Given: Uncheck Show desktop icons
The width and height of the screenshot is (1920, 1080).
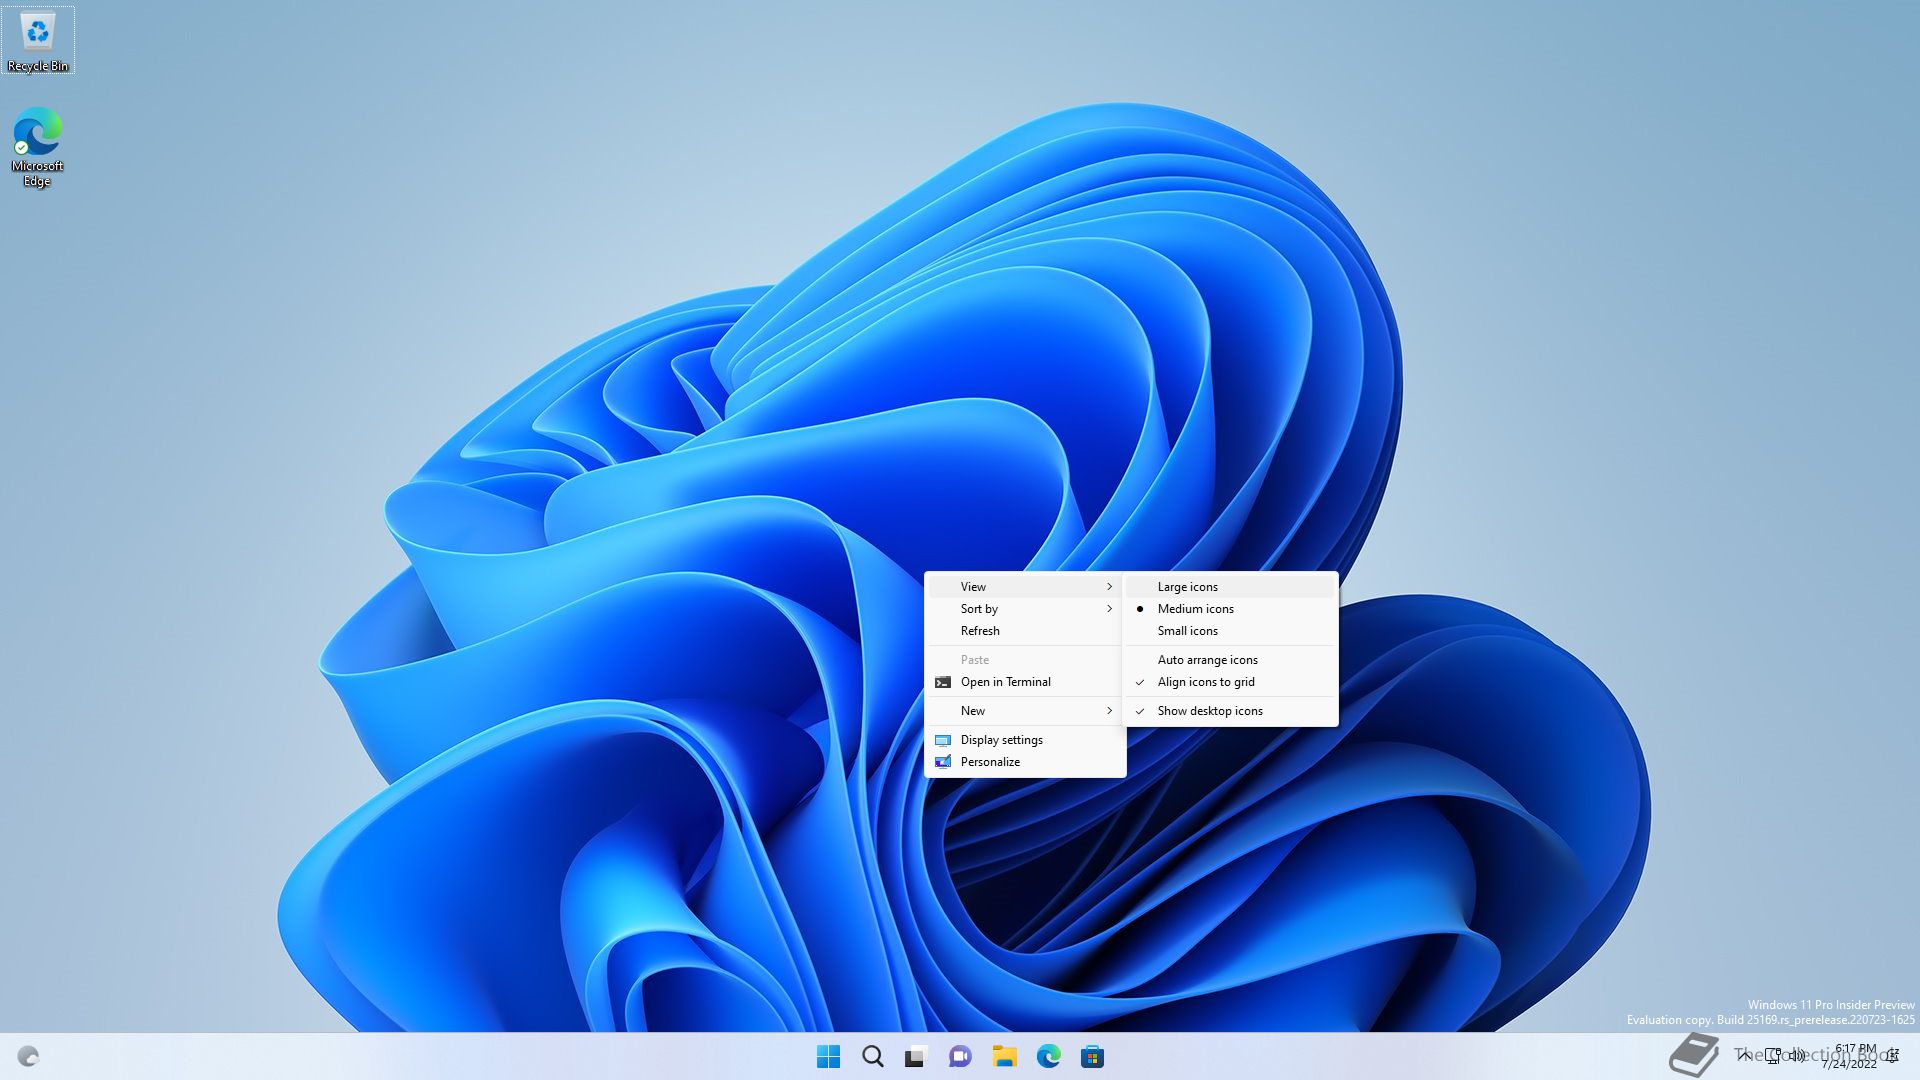Looking at the screenshot, I should point(1209,711).
